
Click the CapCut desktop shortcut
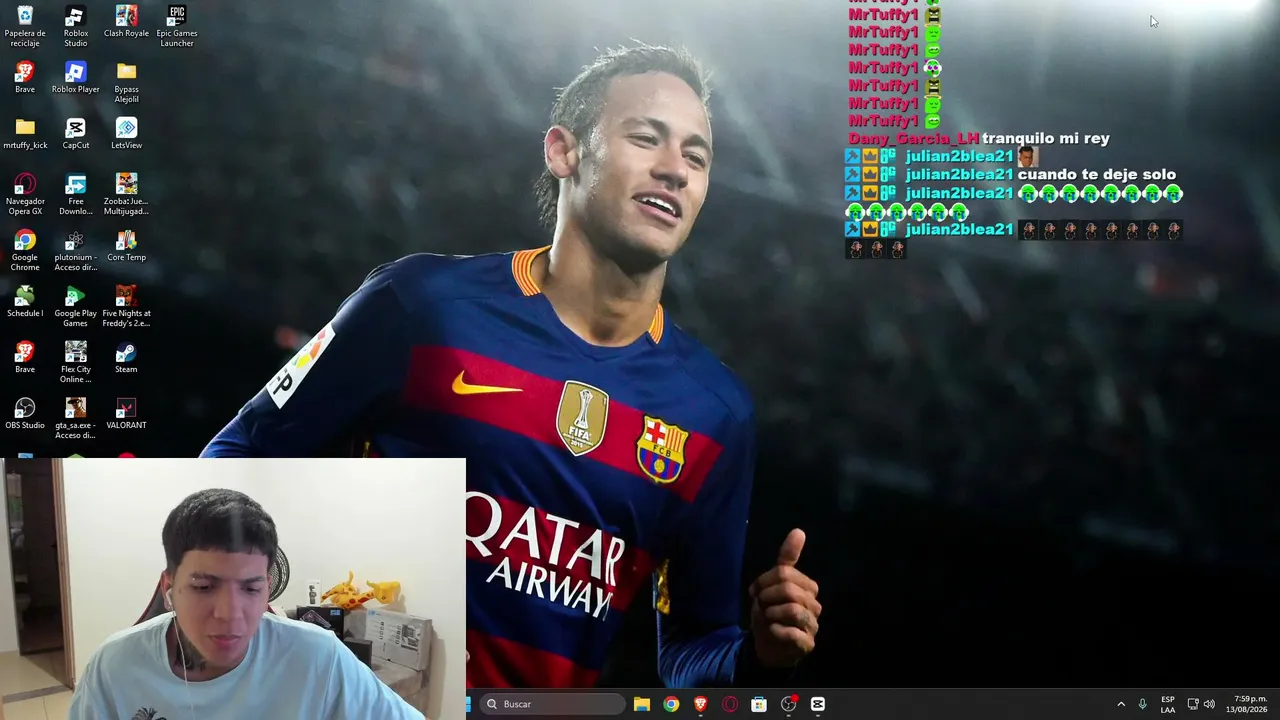click(75, 133)
